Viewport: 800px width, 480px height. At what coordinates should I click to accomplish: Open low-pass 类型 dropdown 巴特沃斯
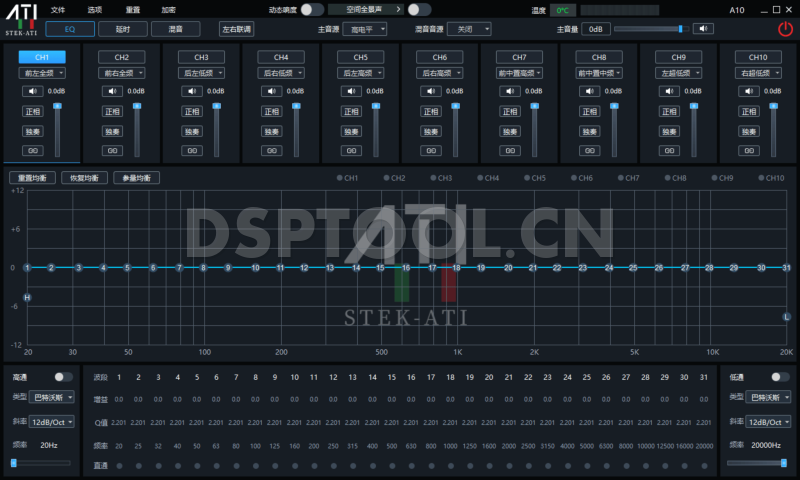768,397
